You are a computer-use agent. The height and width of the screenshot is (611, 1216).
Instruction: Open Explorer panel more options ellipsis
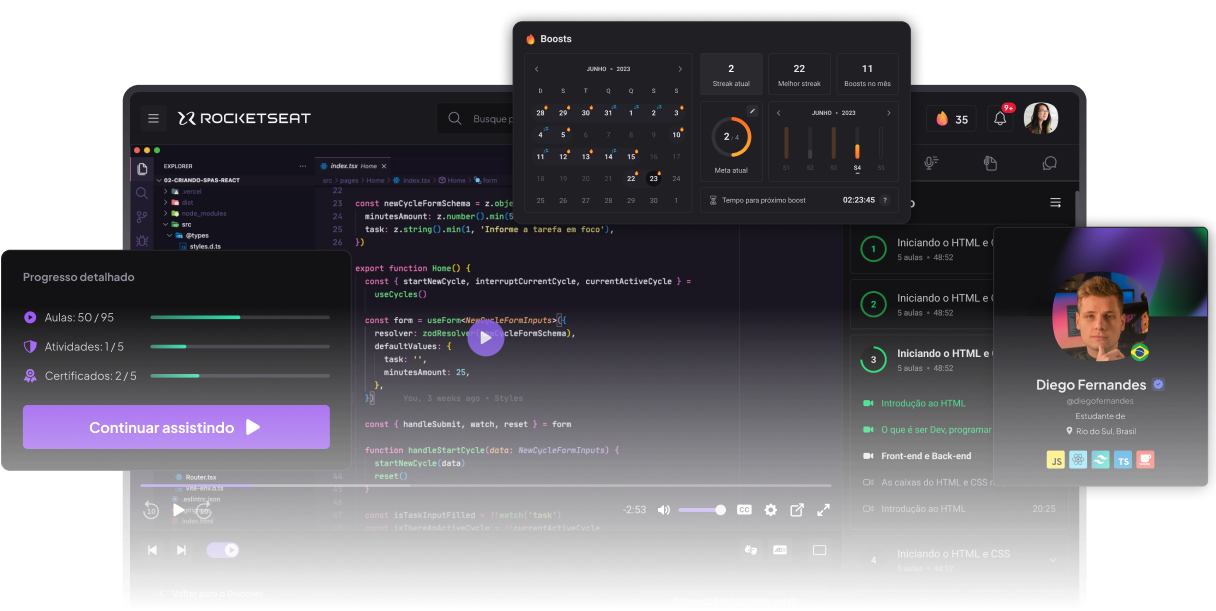303,166
